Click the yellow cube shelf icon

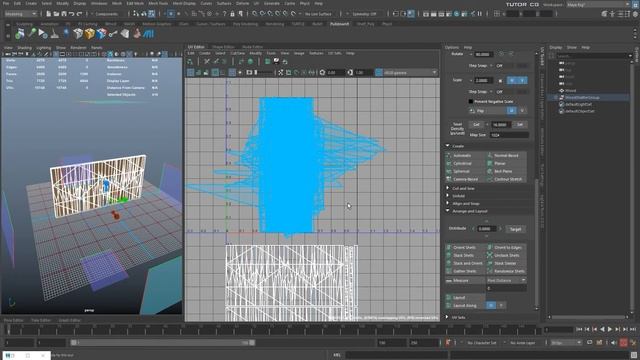coord(89,34)
